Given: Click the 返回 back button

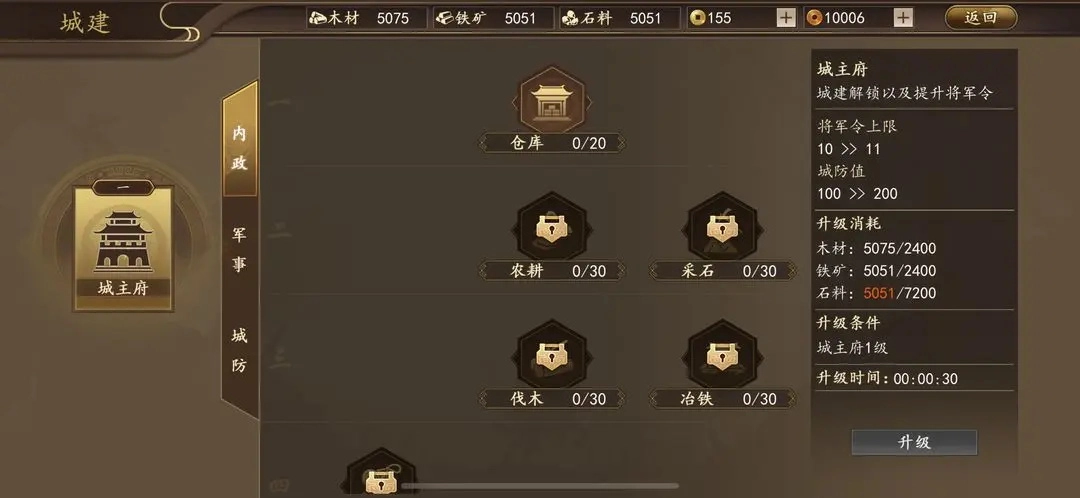Looking at the screenshot, I should pyautogui.click(x=981, y=18).
